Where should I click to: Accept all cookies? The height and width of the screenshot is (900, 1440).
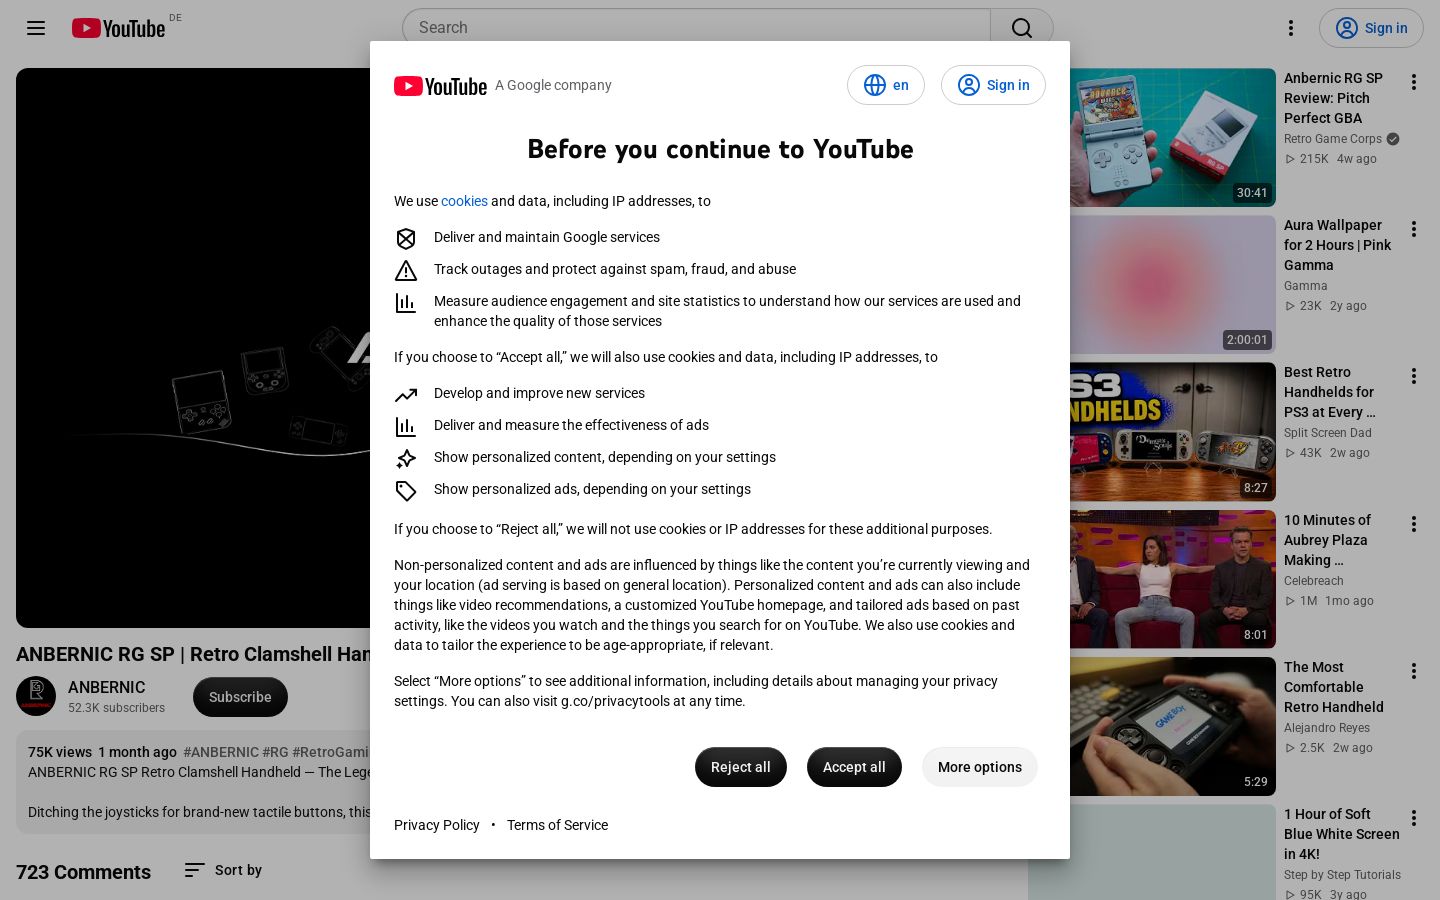(x=854, y=767)
